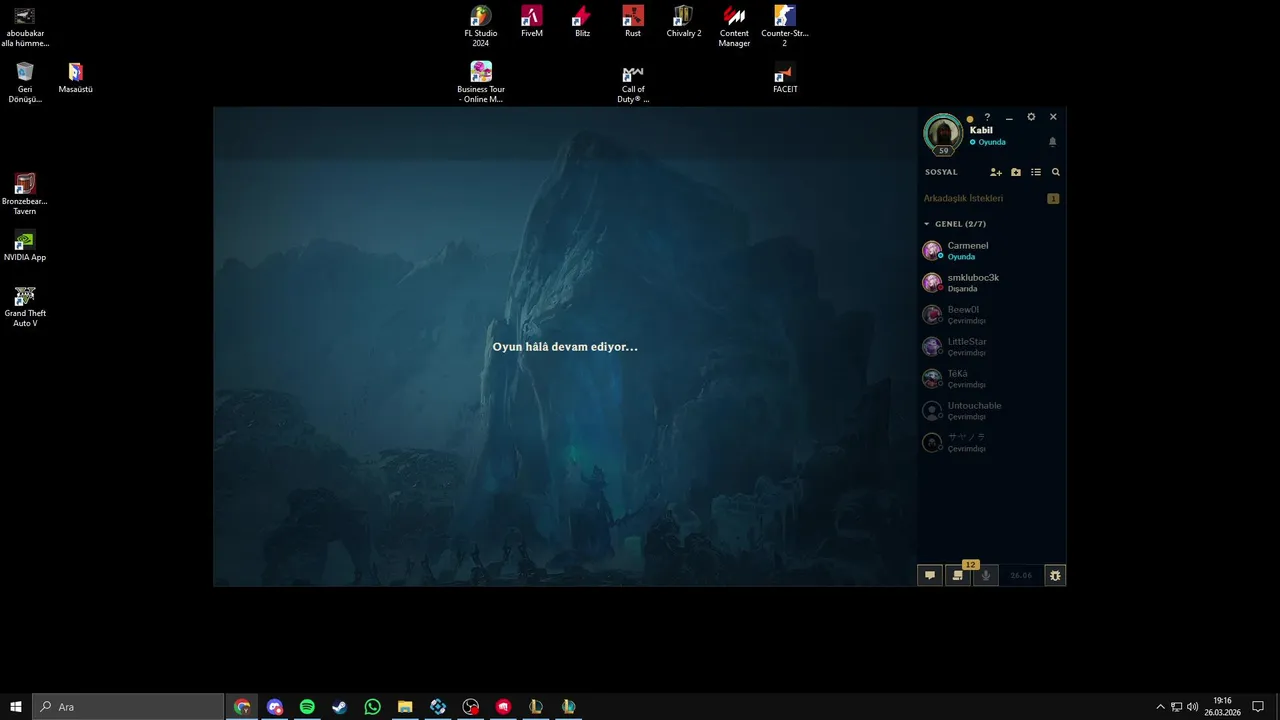
Task: Open the network tray icon
Action: tap(1176, 707)
